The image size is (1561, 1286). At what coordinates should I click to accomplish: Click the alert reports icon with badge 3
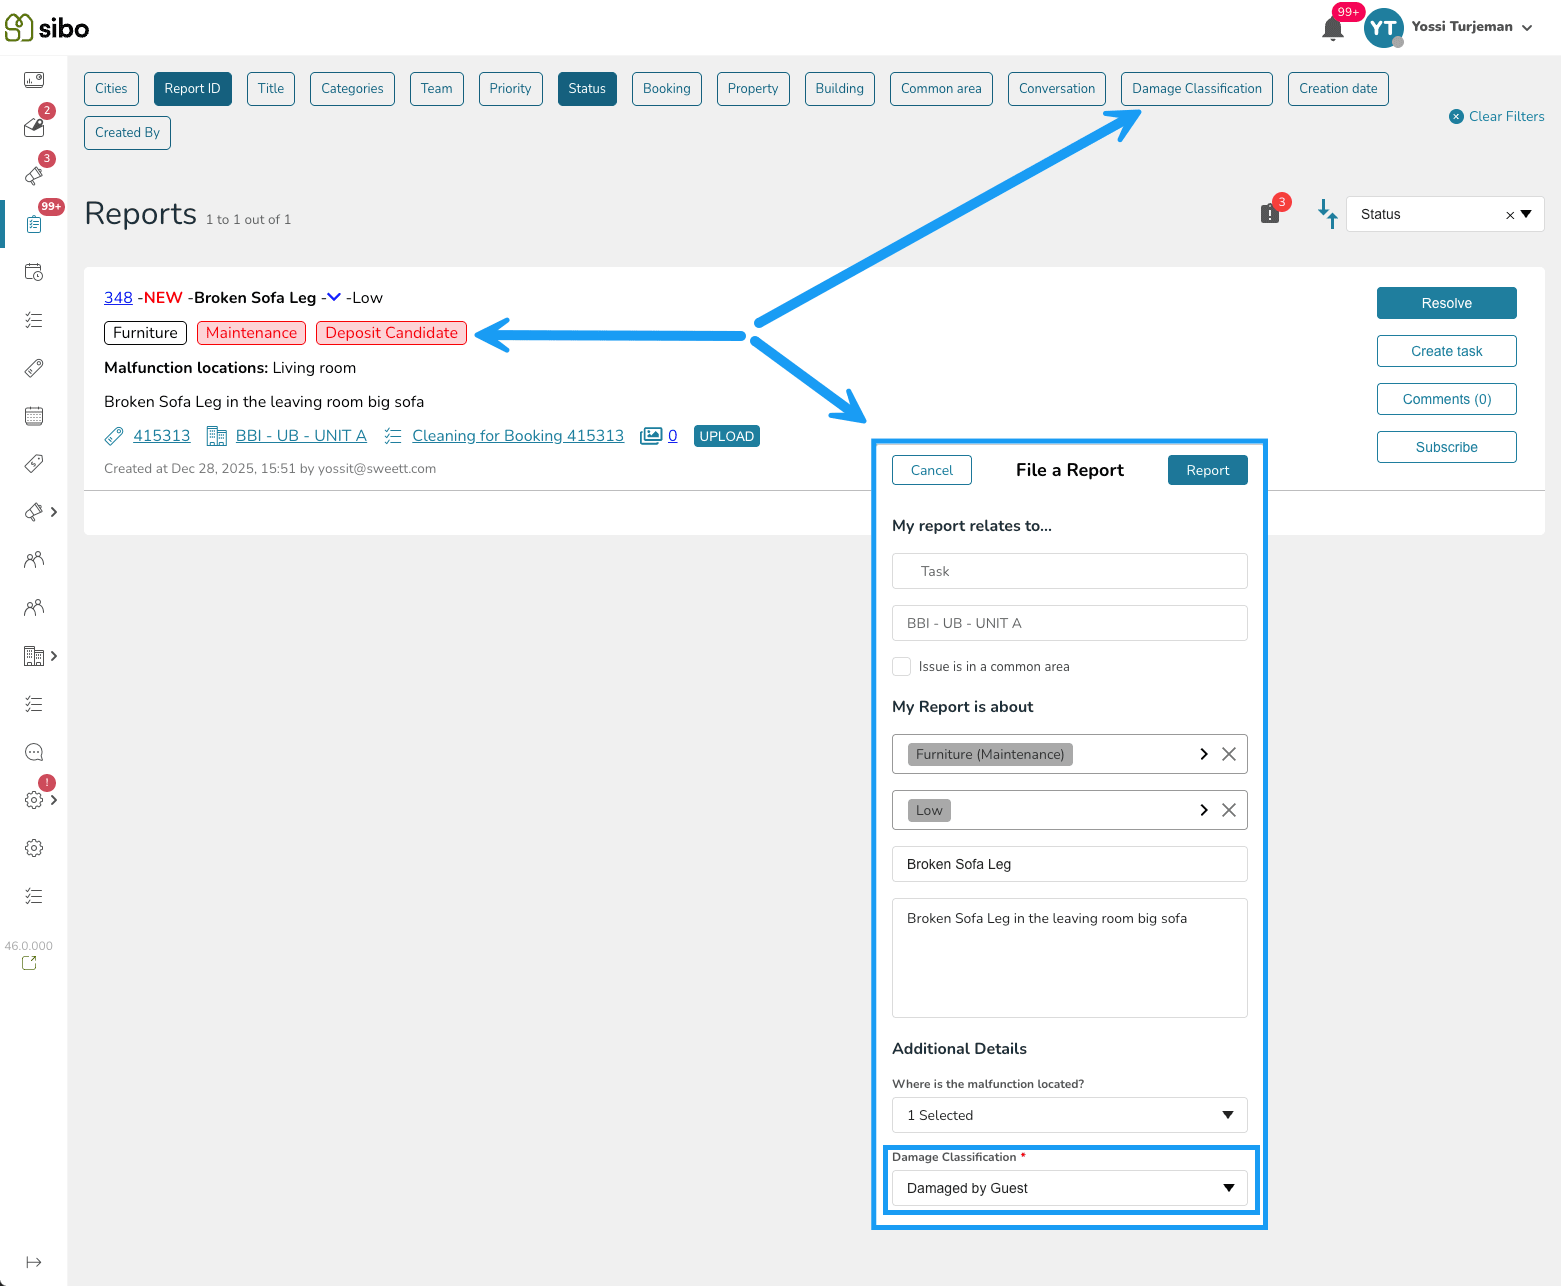click(1270, 213)
